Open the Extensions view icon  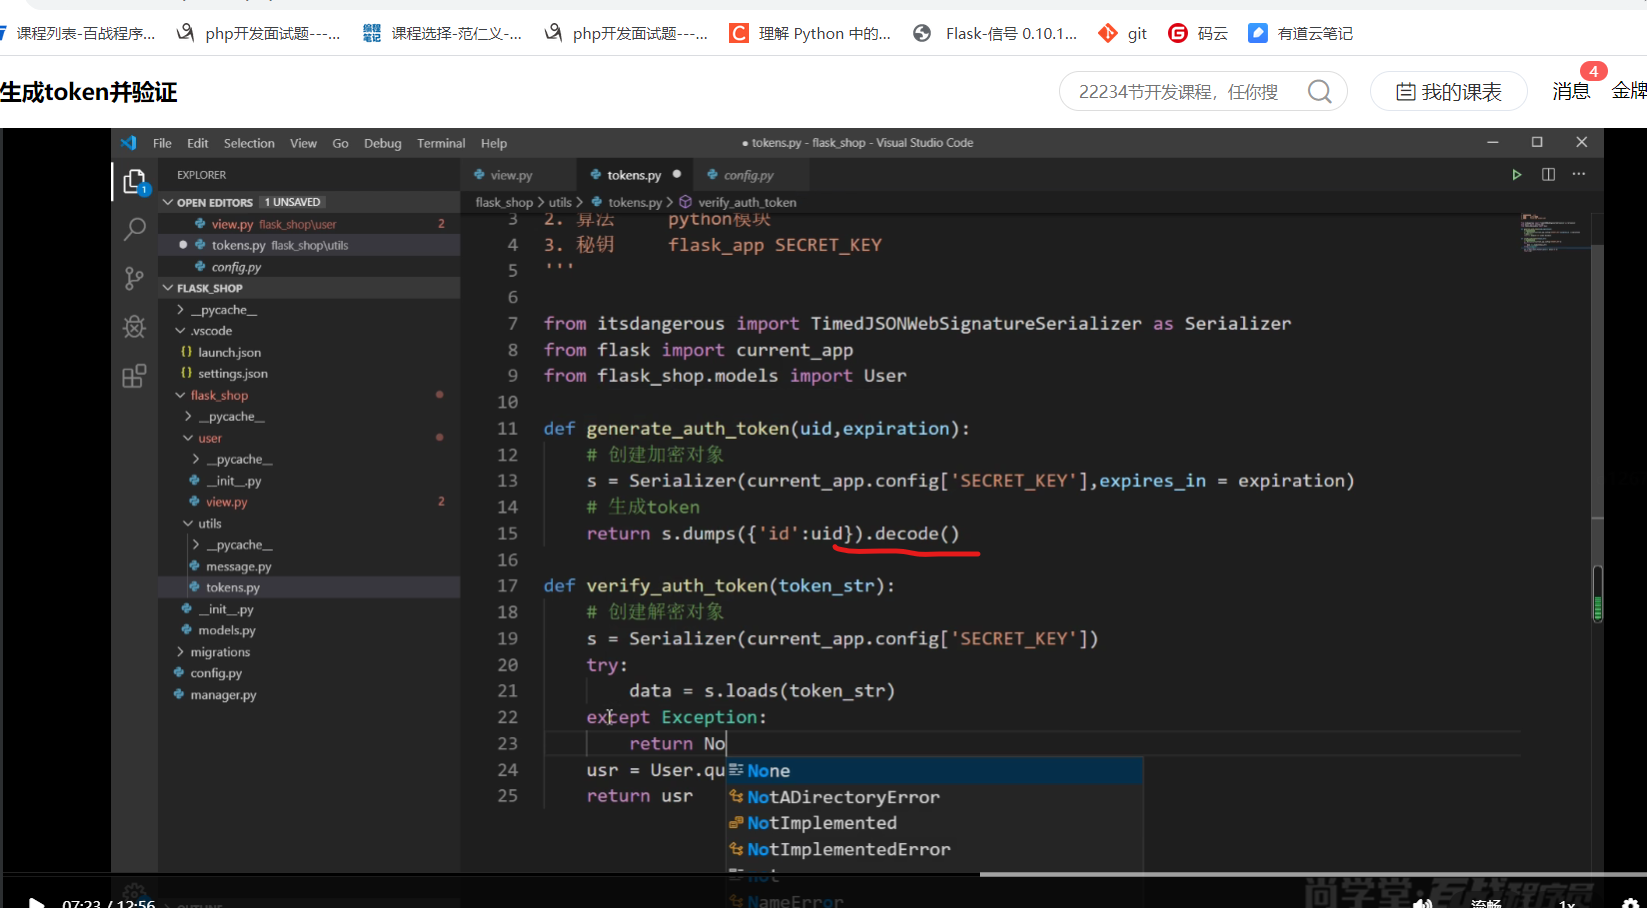coord(134,376)
